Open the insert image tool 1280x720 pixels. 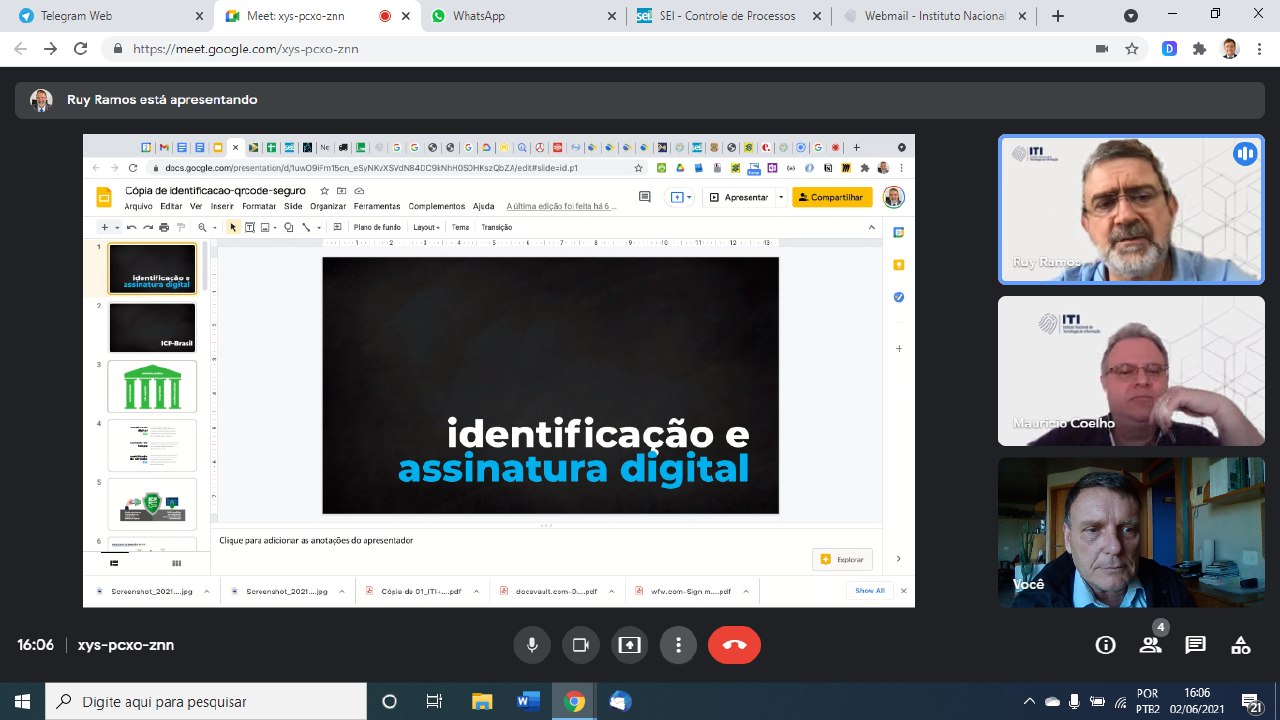tap(265, 227)
